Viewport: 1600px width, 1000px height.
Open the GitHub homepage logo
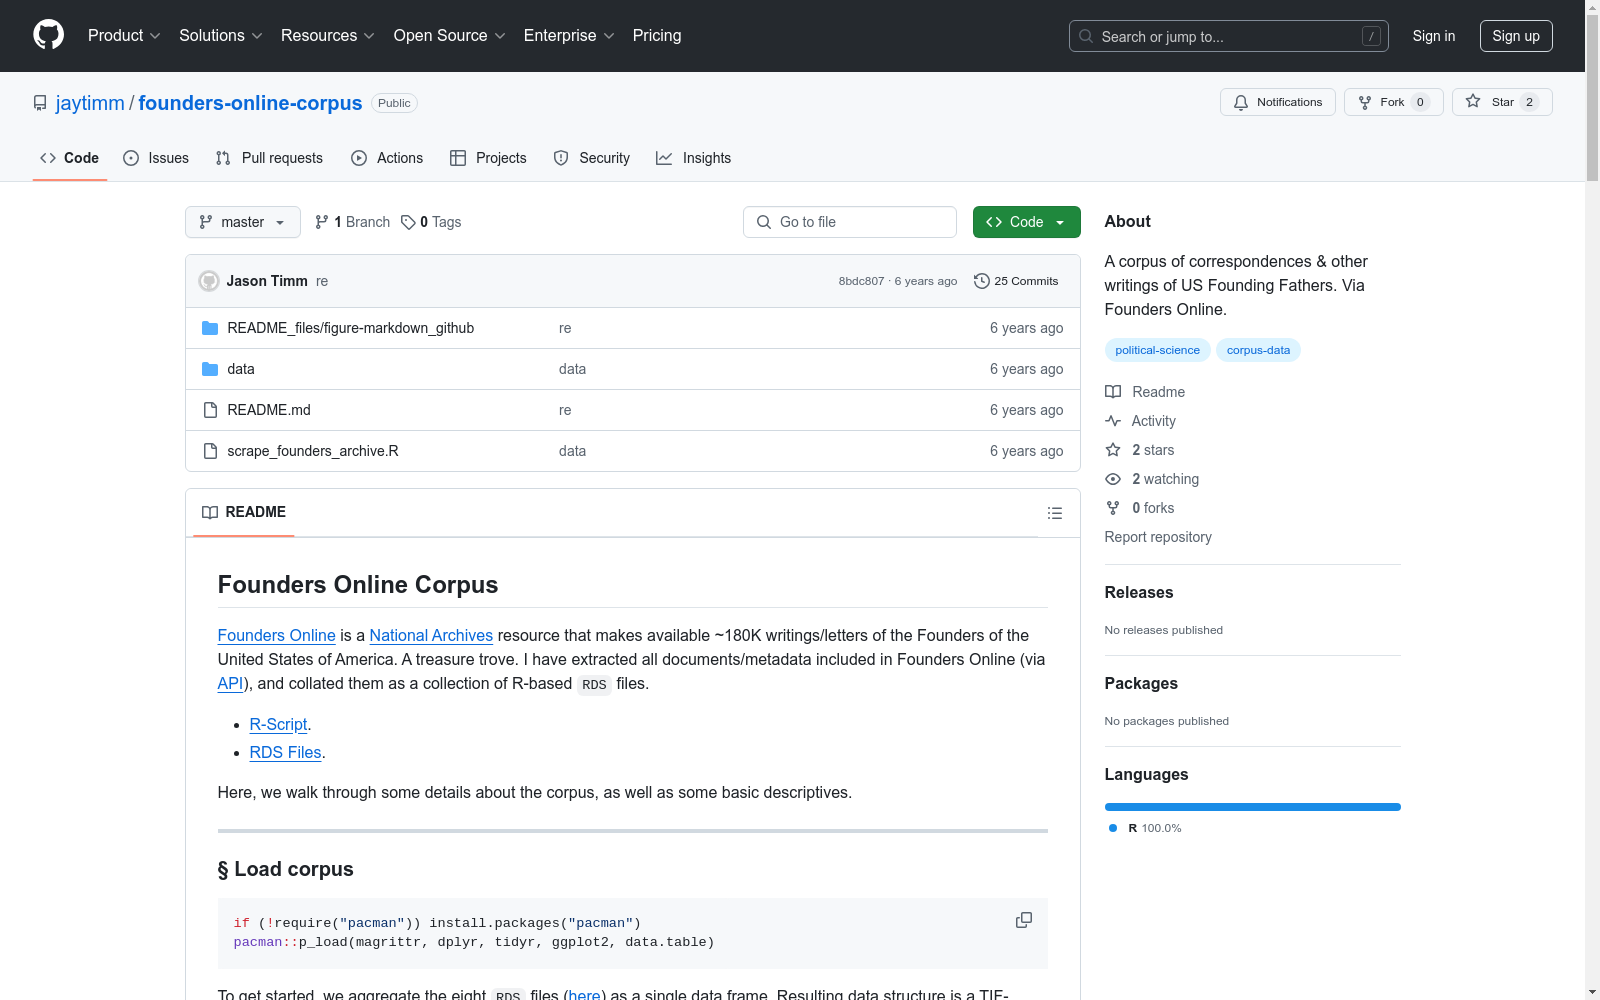pos(48,35)
